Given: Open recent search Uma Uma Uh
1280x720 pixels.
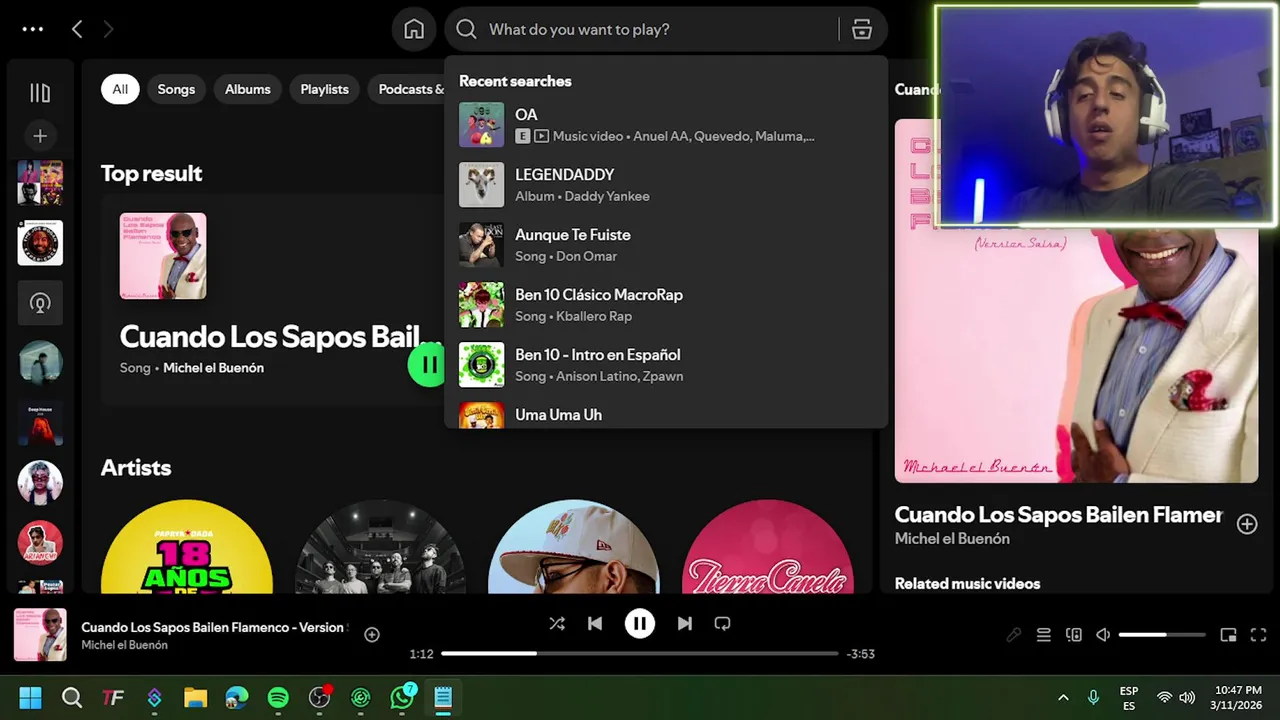Looking at the screenshot, I should (665, 413).
